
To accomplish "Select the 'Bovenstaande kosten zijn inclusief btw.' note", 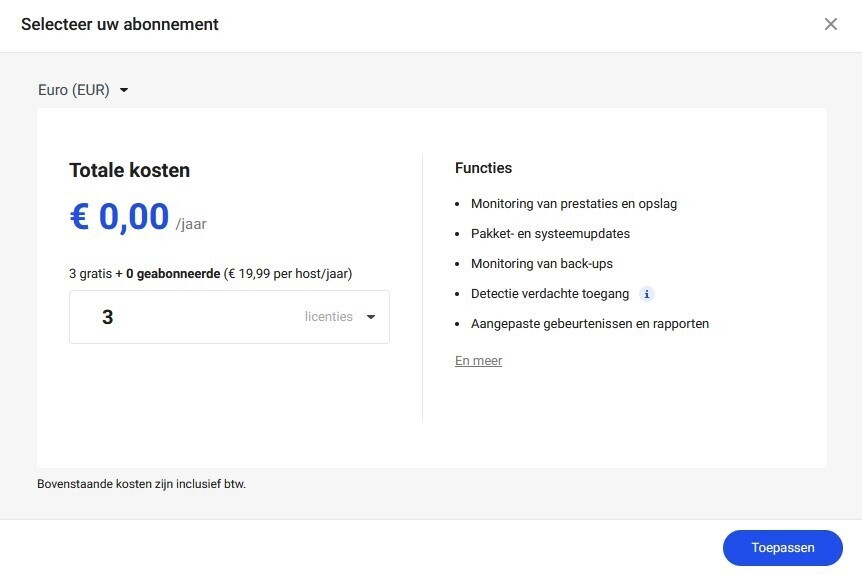I will click(x=141, y=484).
